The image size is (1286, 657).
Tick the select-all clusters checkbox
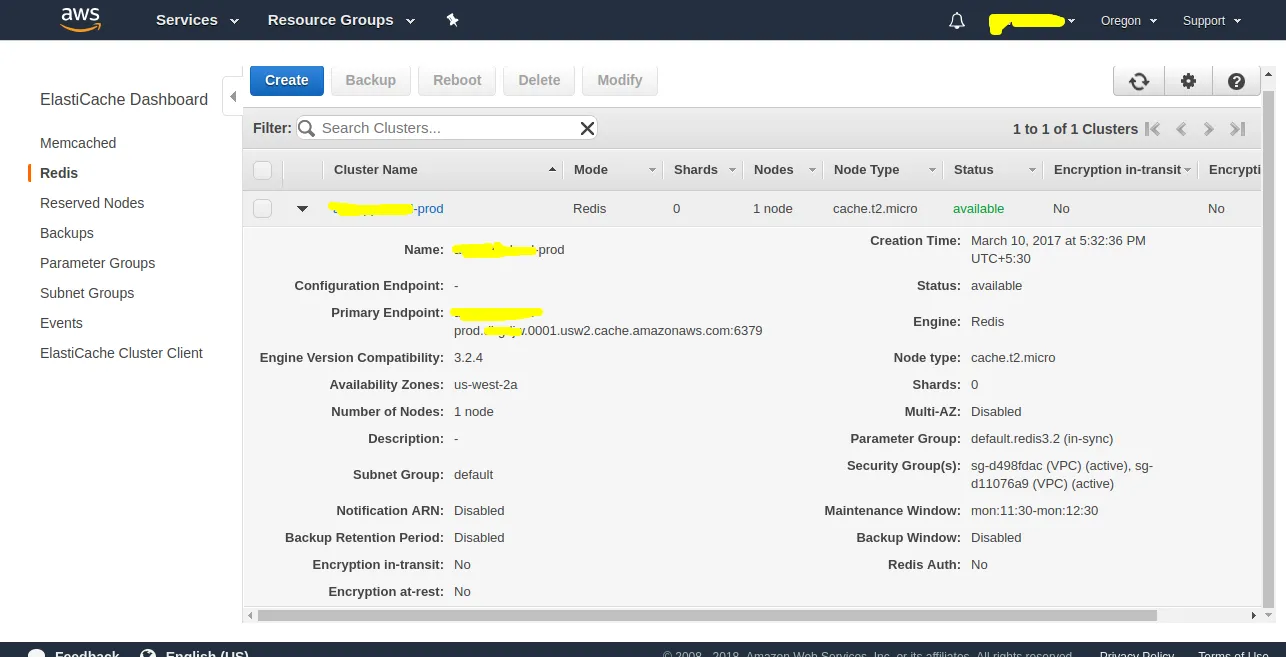pos(262,170)
